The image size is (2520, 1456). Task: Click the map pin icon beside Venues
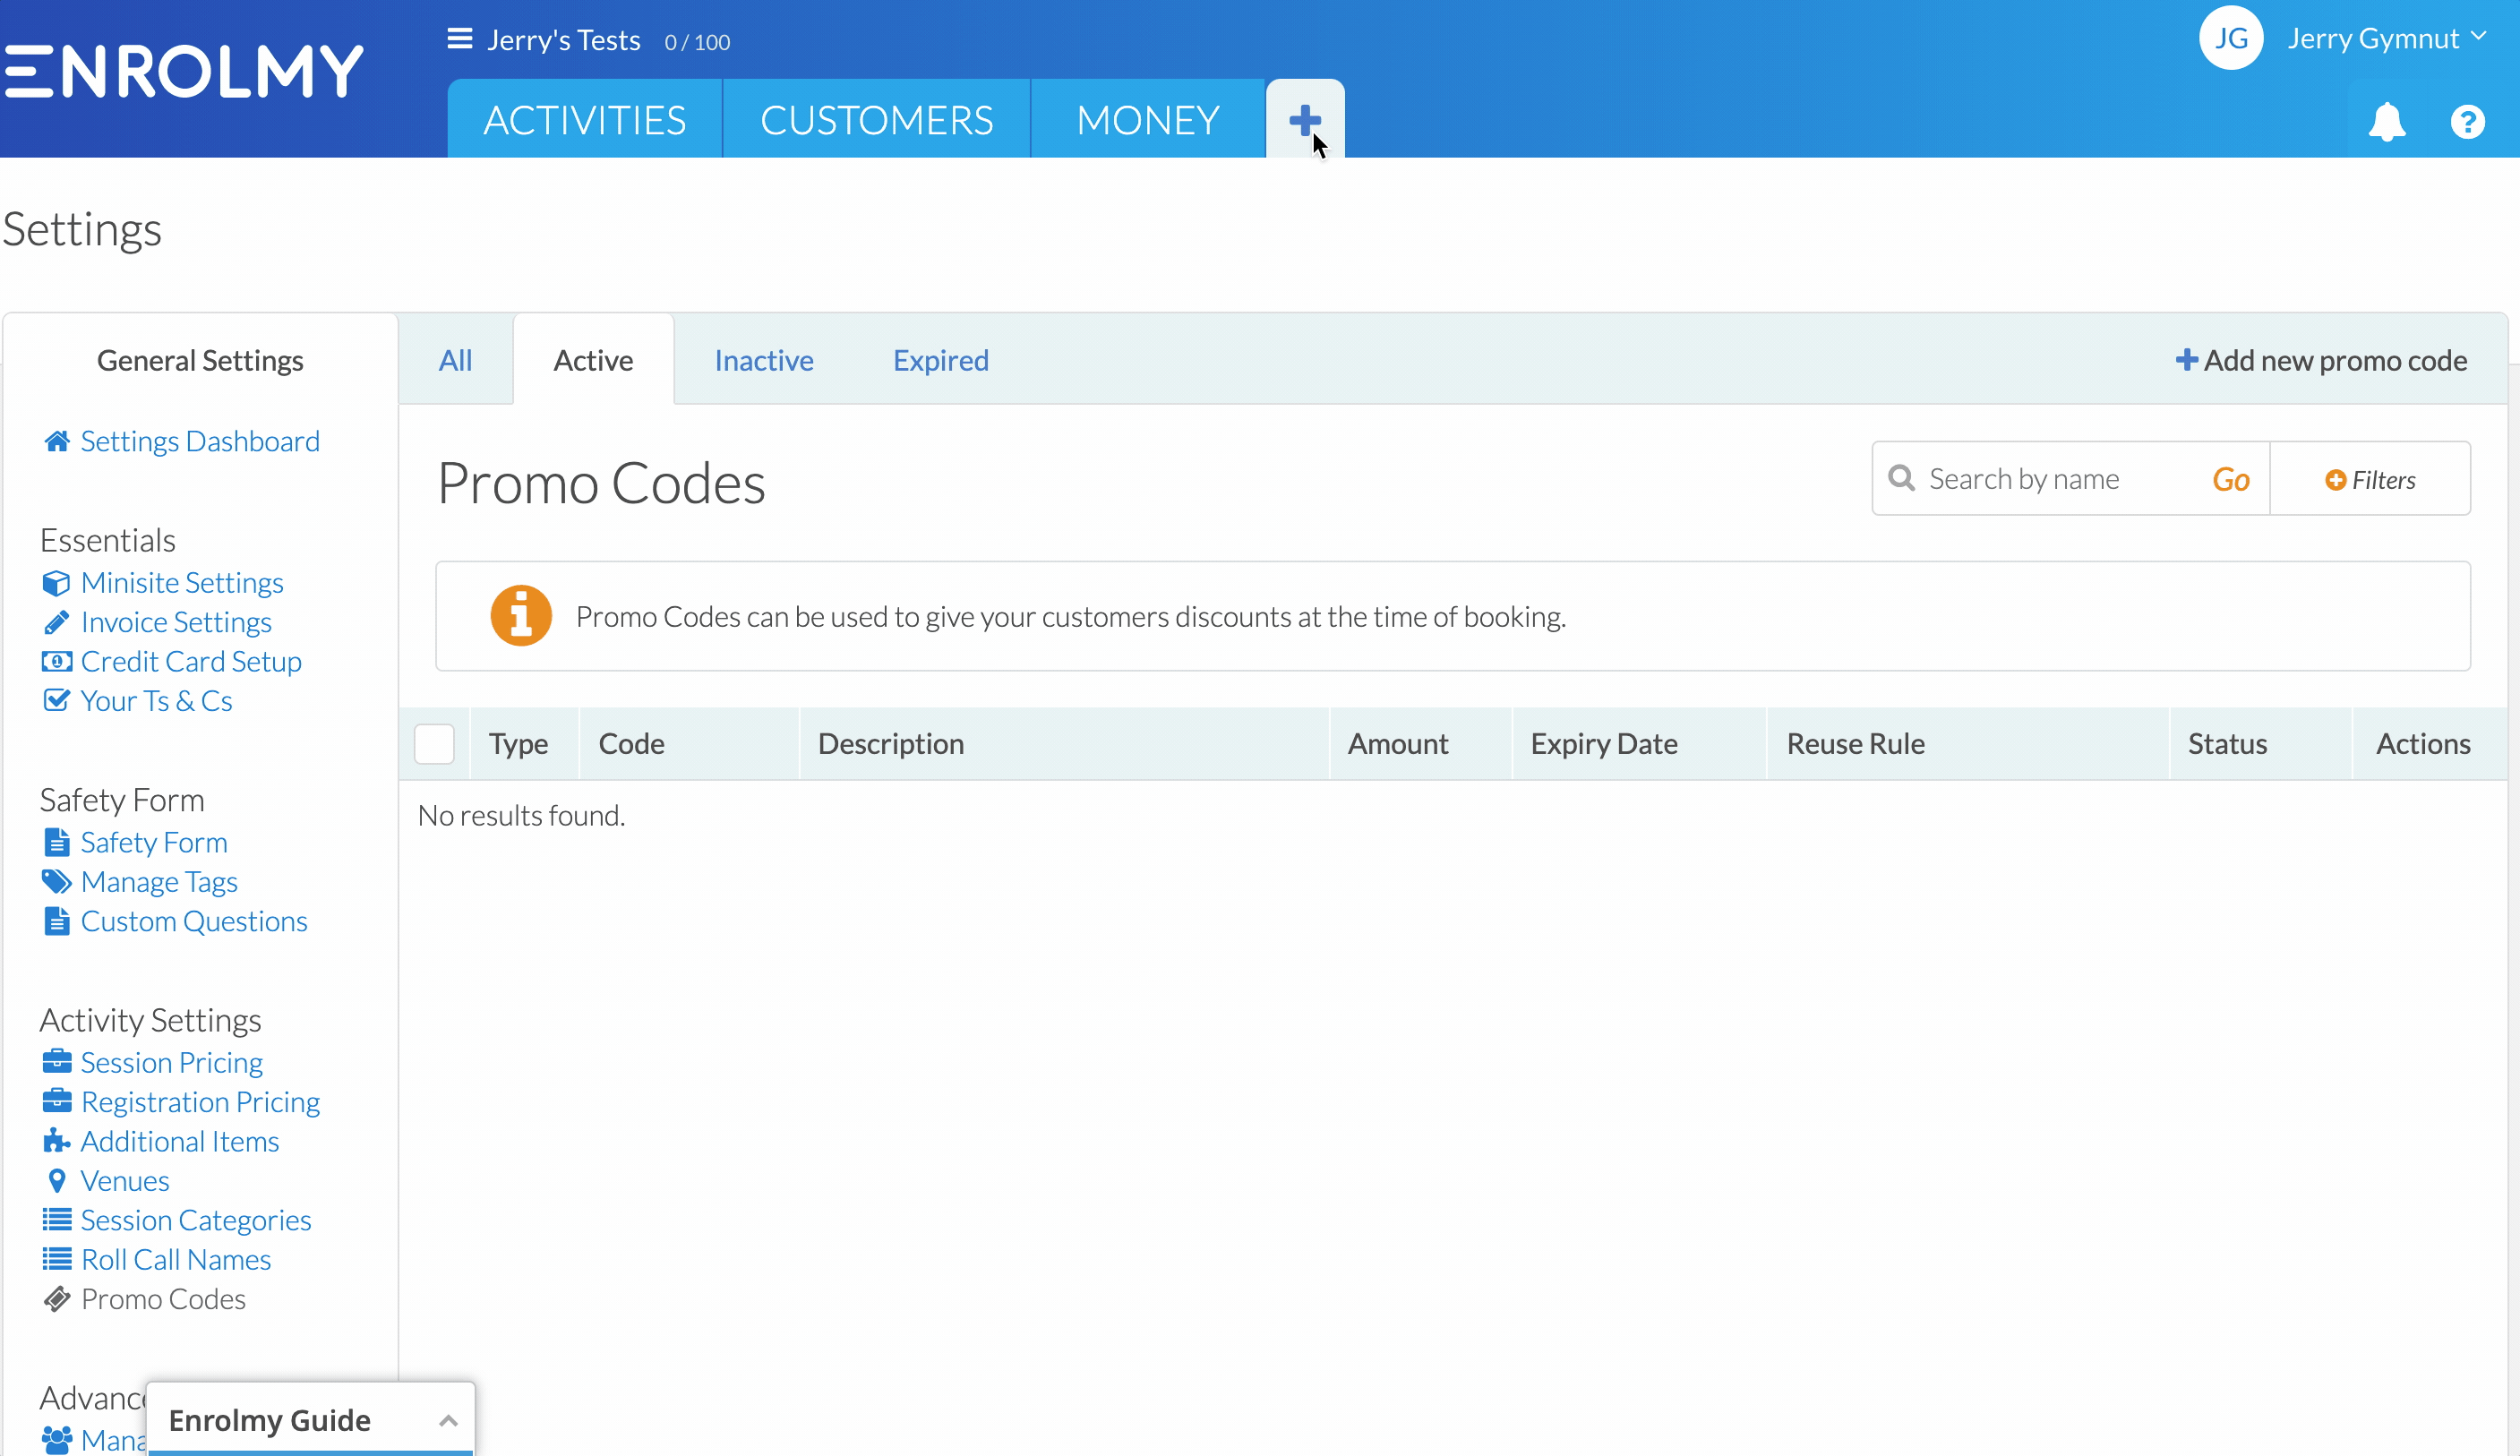tap(57, 1180)
